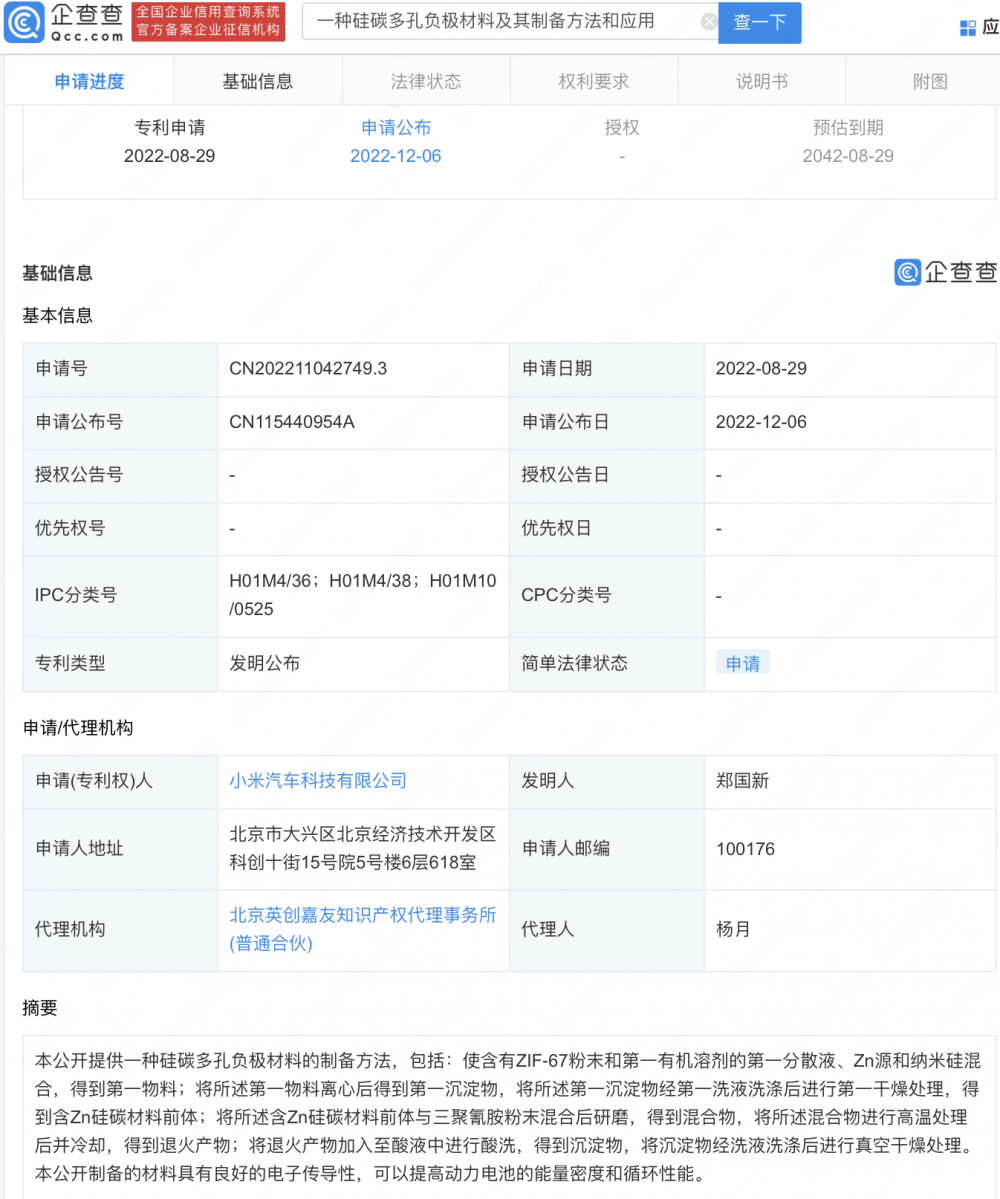The height and width of the screenshot is (1199, 1000).
Task: Click the Qcc.com logo icon
Action: [x=23, y=22]
